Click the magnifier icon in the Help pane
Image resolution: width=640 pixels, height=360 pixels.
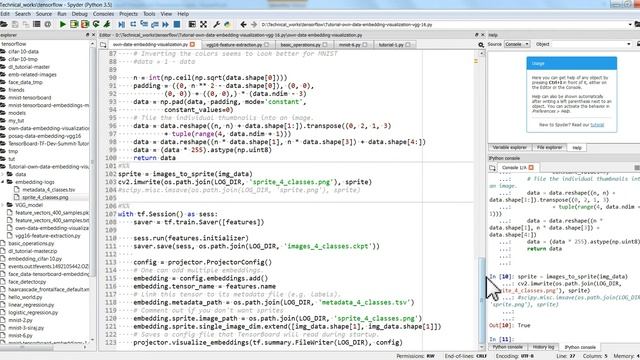[x=481, y=44]
